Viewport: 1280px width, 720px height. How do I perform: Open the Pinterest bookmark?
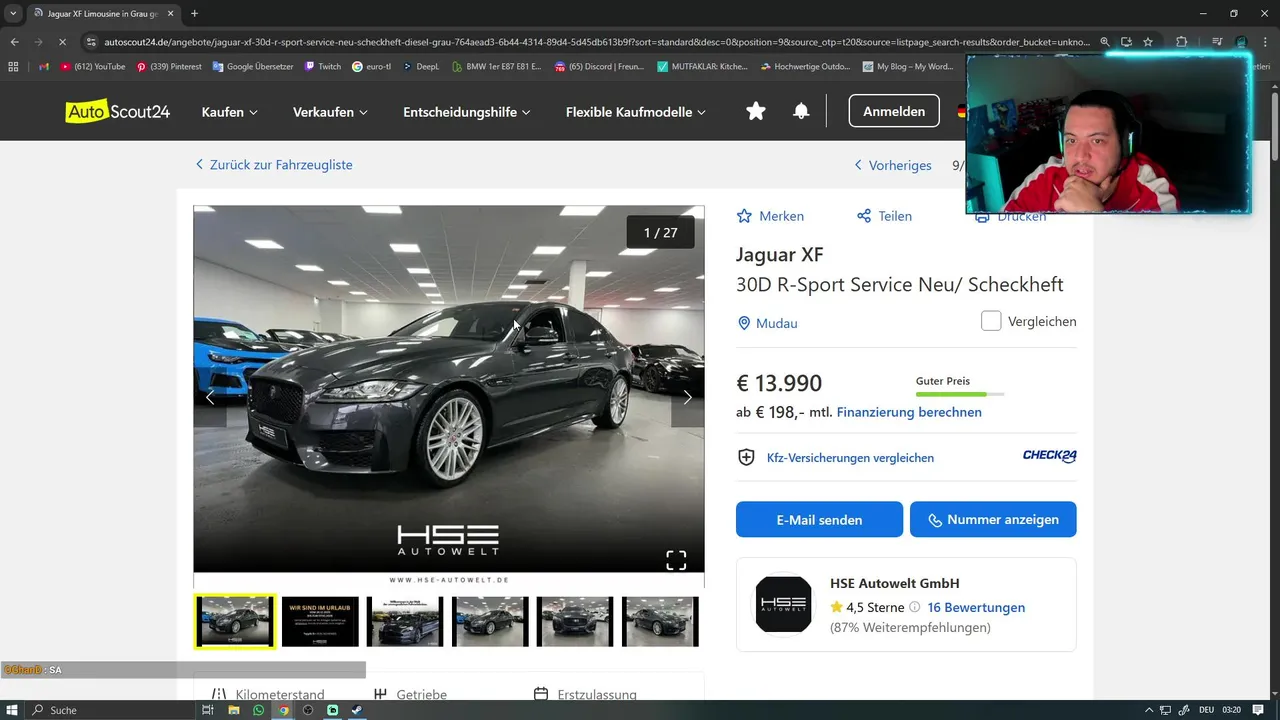(168, 67)
